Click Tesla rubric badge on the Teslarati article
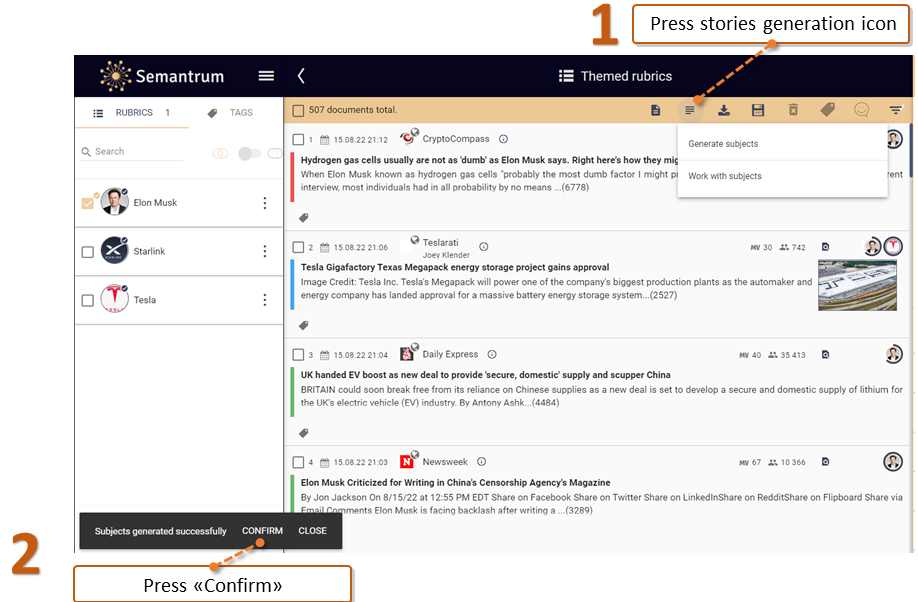 (x=893, y=247)
